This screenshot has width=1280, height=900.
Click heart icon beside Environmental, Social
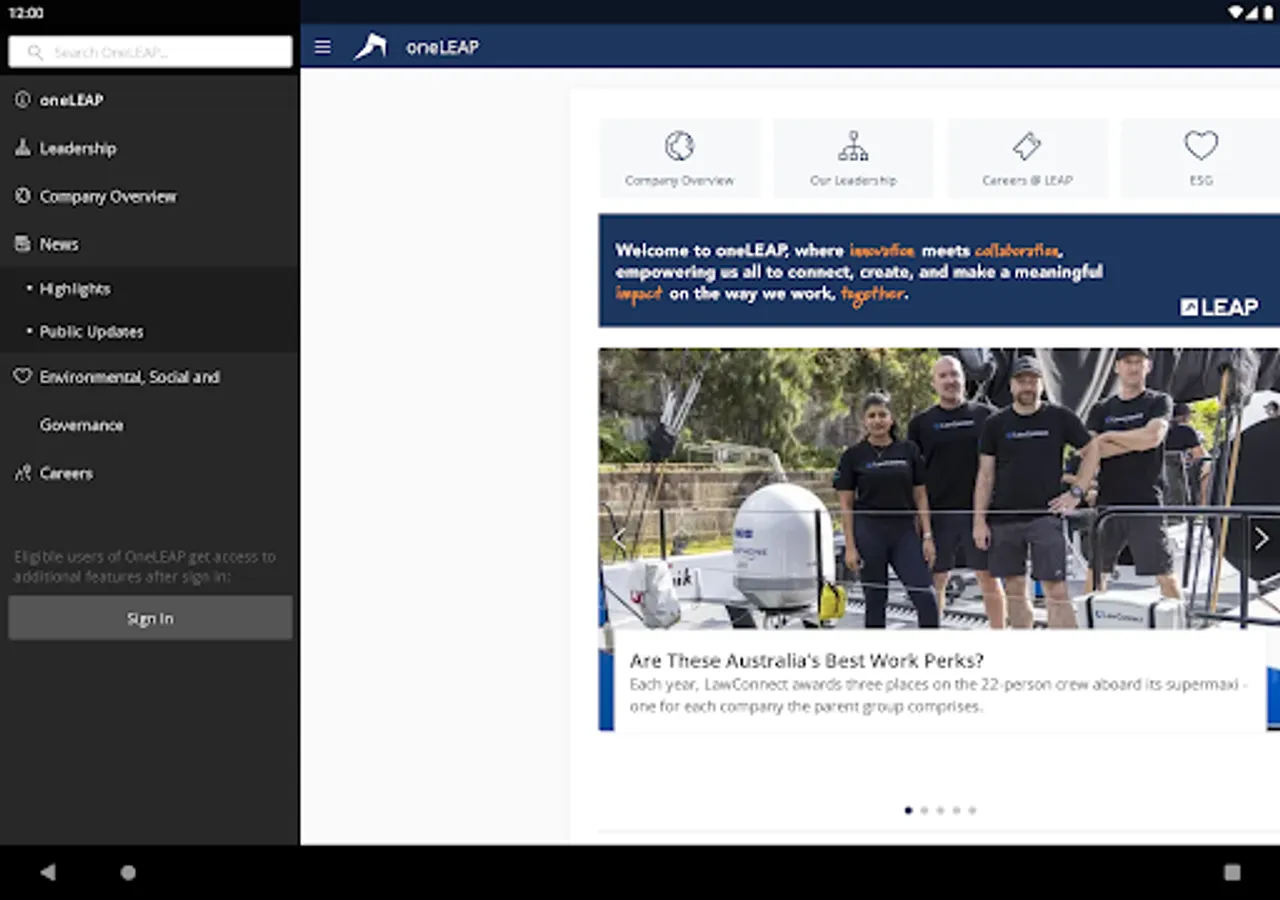(x=22, y=377)
